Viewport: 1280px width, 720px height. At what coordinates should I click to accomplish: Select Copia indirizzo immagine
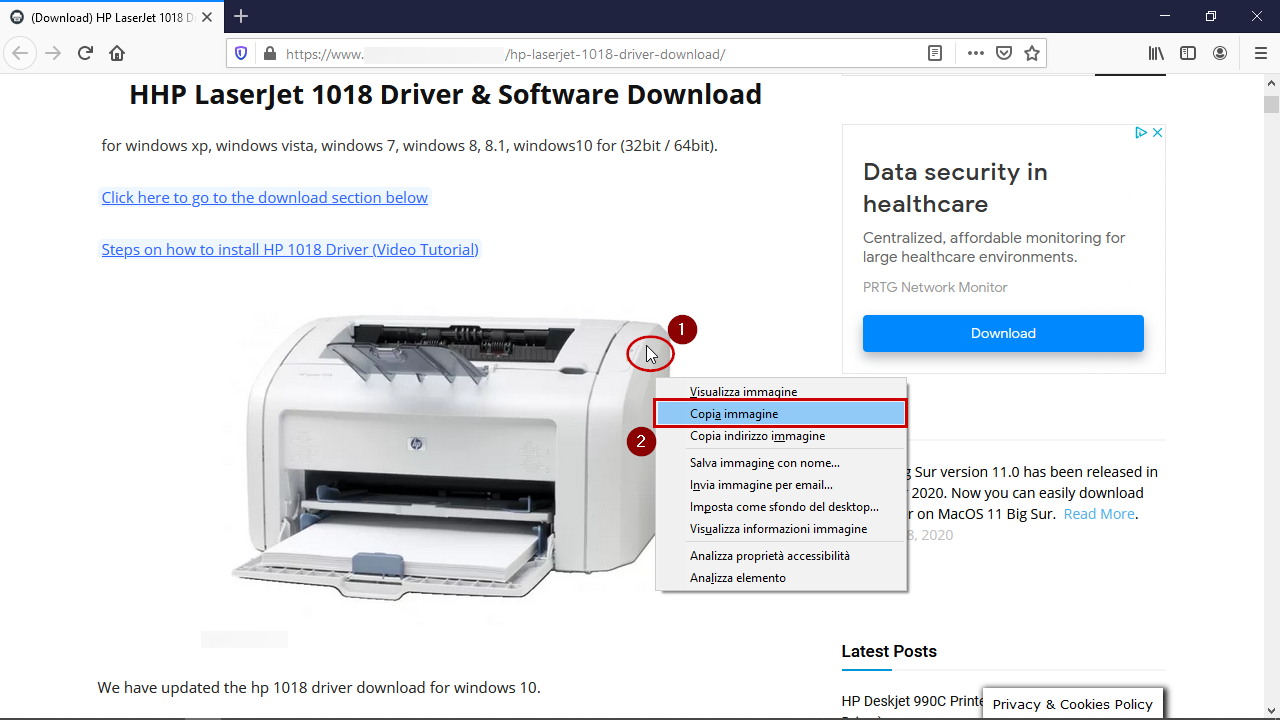[x=781, y=436]
